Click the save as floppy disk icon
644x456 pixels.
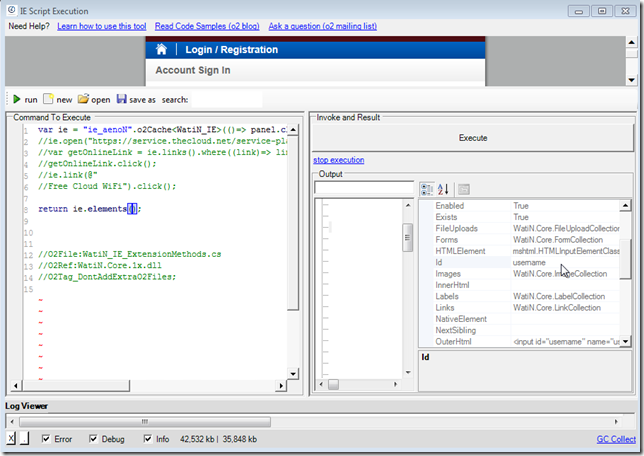122,100
